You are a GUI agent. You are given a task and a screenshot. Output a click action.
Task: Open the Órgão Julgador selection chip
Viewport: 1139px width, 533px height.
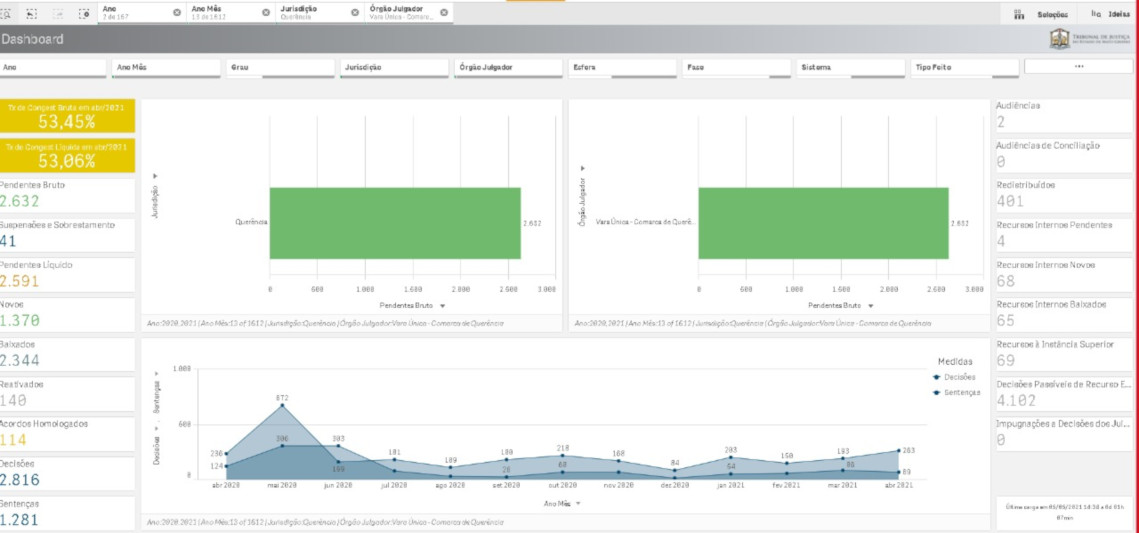[402, 13]
